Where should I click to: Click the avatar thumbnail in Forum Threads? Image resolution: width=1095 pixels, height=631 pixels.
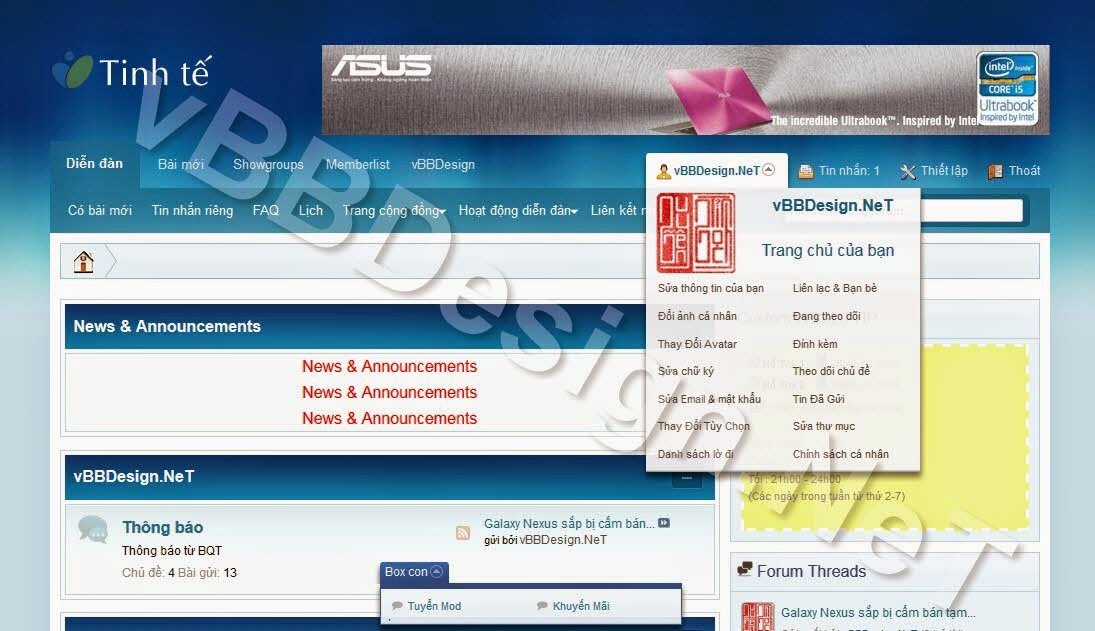click(758, 616)
